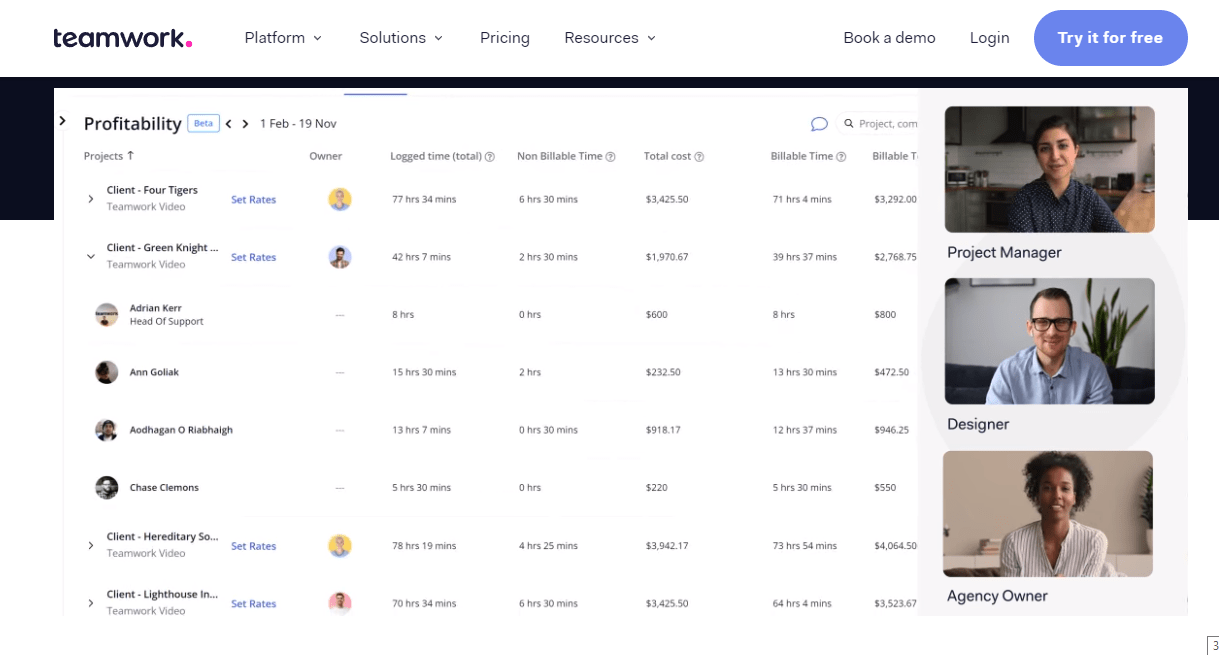Select the Adrian Kerr name text
Image resolution: width=1219 pixels, height=655 pixels.
click(x=155, y=308)
